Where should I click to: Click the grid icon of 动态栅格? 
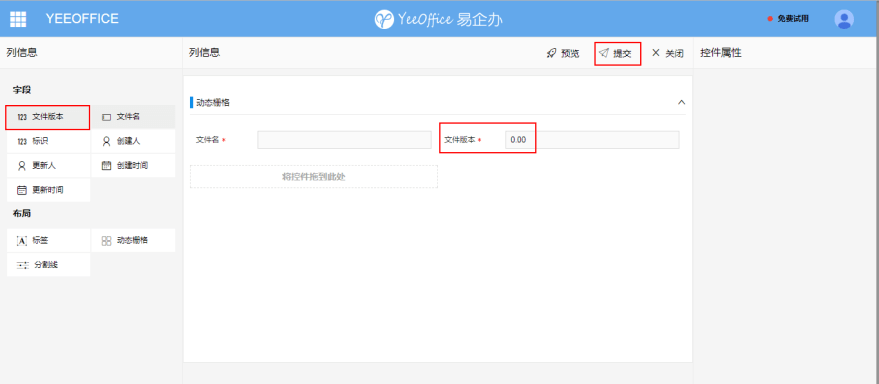pyautogui.click(x=107, y=240)
